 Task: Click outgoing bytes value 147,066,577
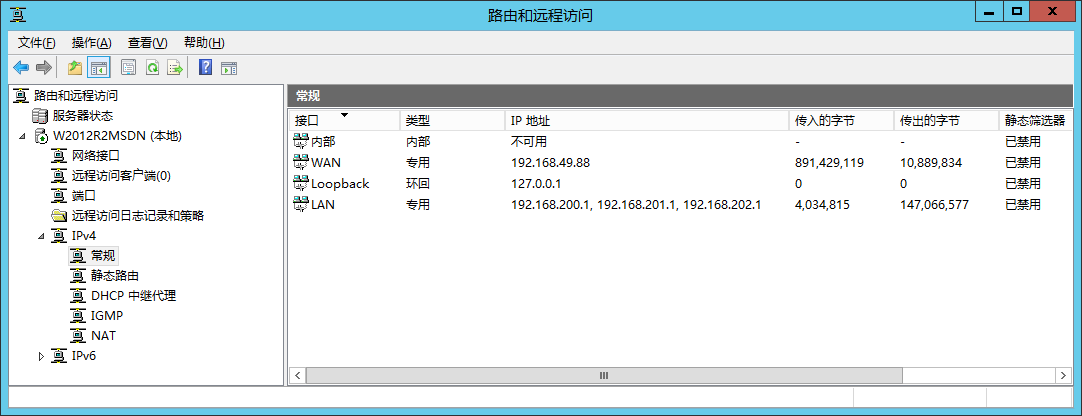click(934, 204)
